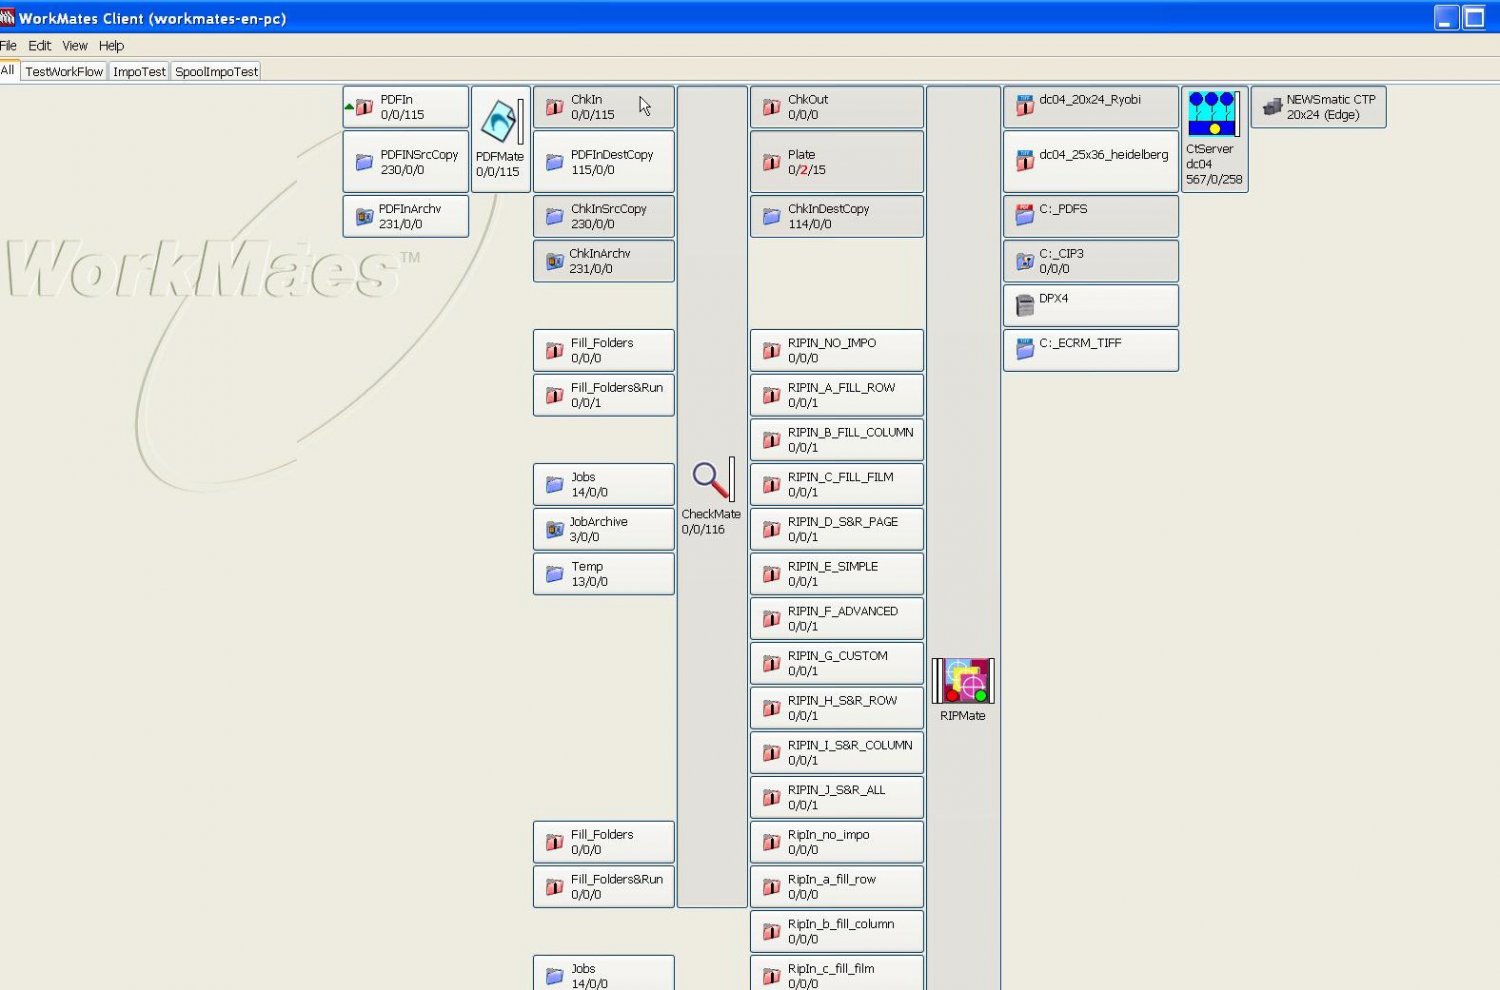1500x990 pixels.
Task: Click the ChkInArchv archive icon
Action: [555, 261]
